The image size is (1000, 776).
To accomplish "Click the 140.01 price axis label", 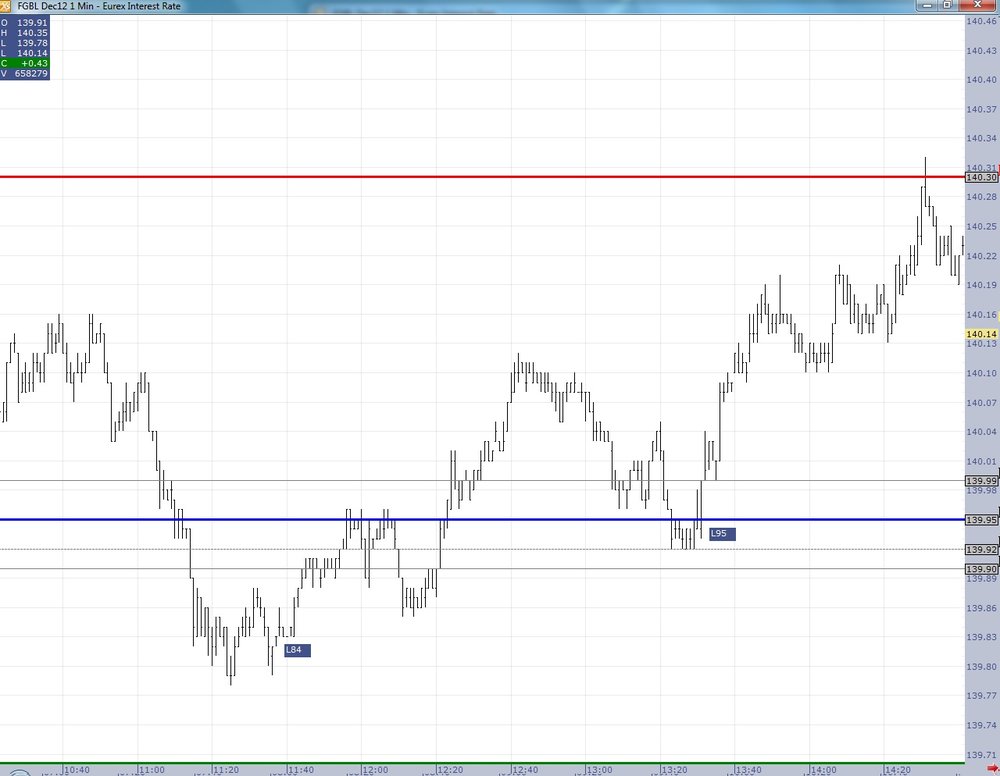I will tap(982, 461).
